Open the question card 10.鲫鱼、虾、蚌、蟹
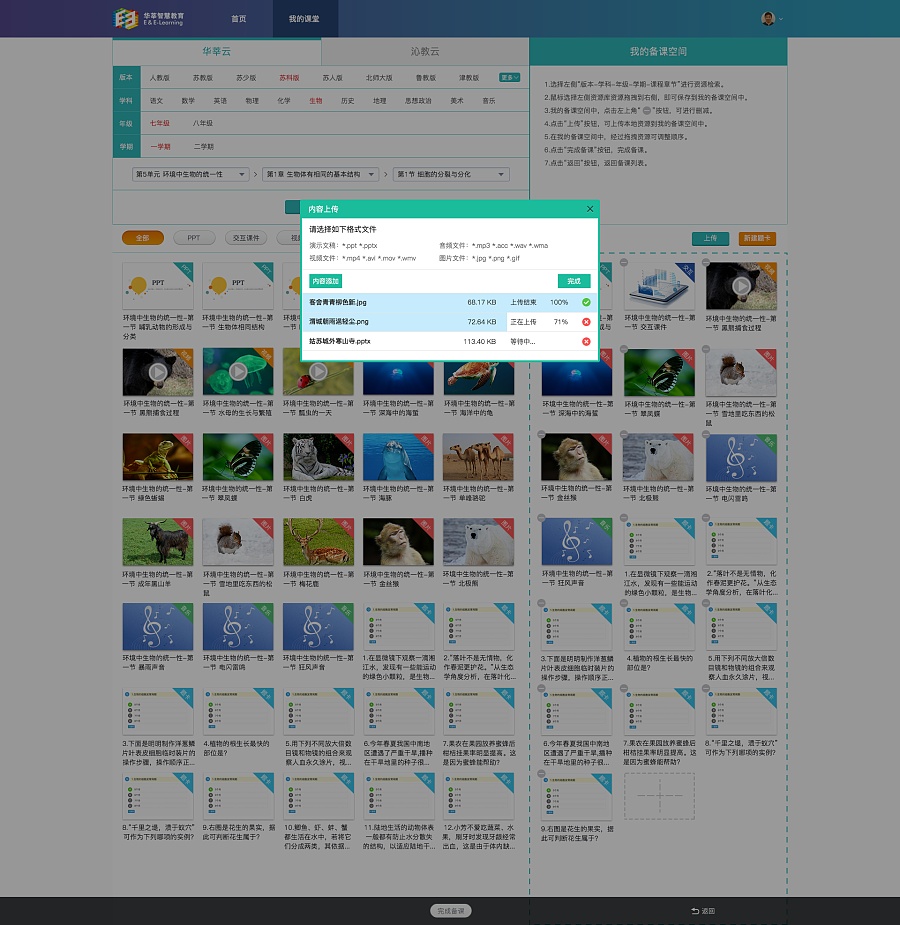Screen dimensions: 900x925 coord(318,796)
